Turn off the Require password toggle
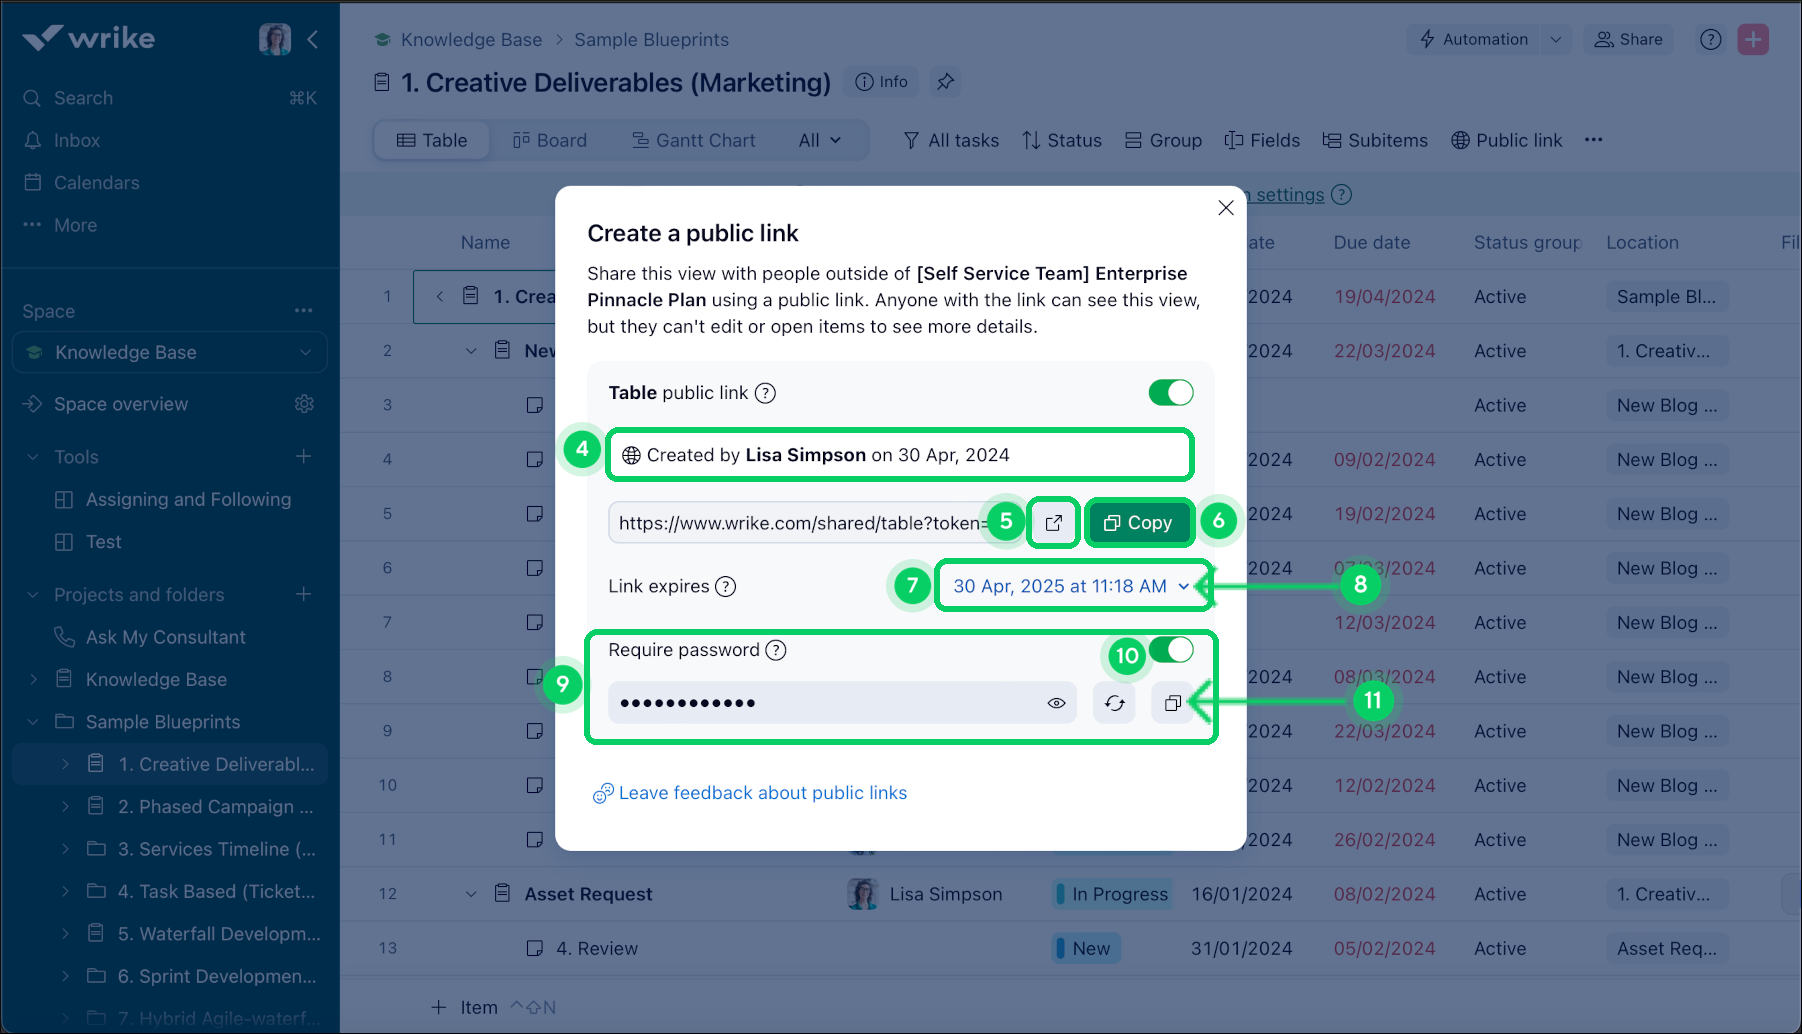This screenshot has height=1034, width=1802. (x=1171, y=650)
